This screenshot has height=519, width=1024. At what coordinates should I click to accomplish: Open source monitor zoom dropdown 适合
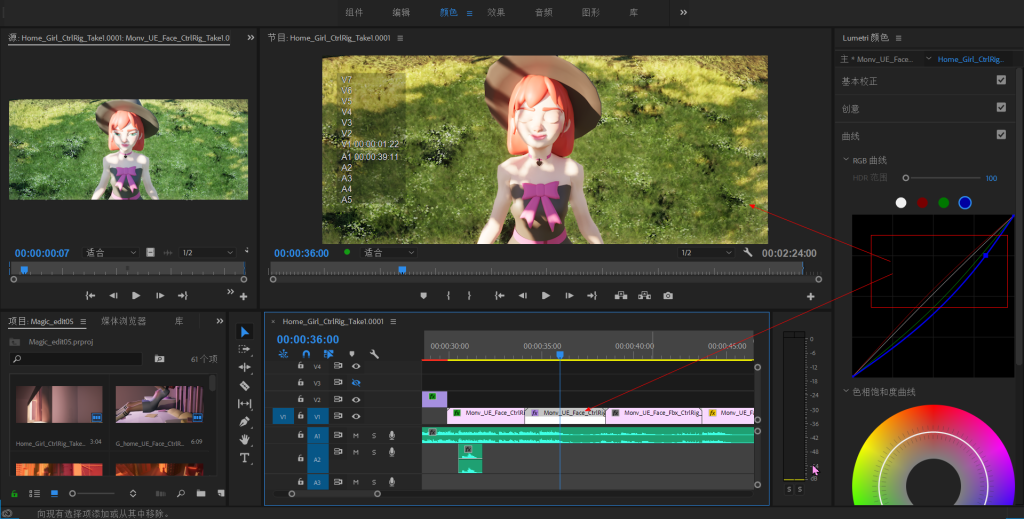[110, 253]
